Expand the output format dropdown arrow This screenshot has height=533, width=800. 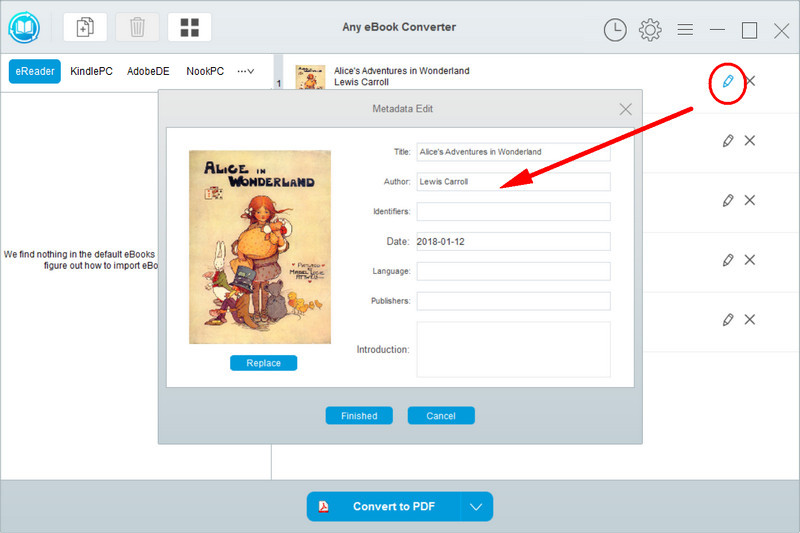476,507
